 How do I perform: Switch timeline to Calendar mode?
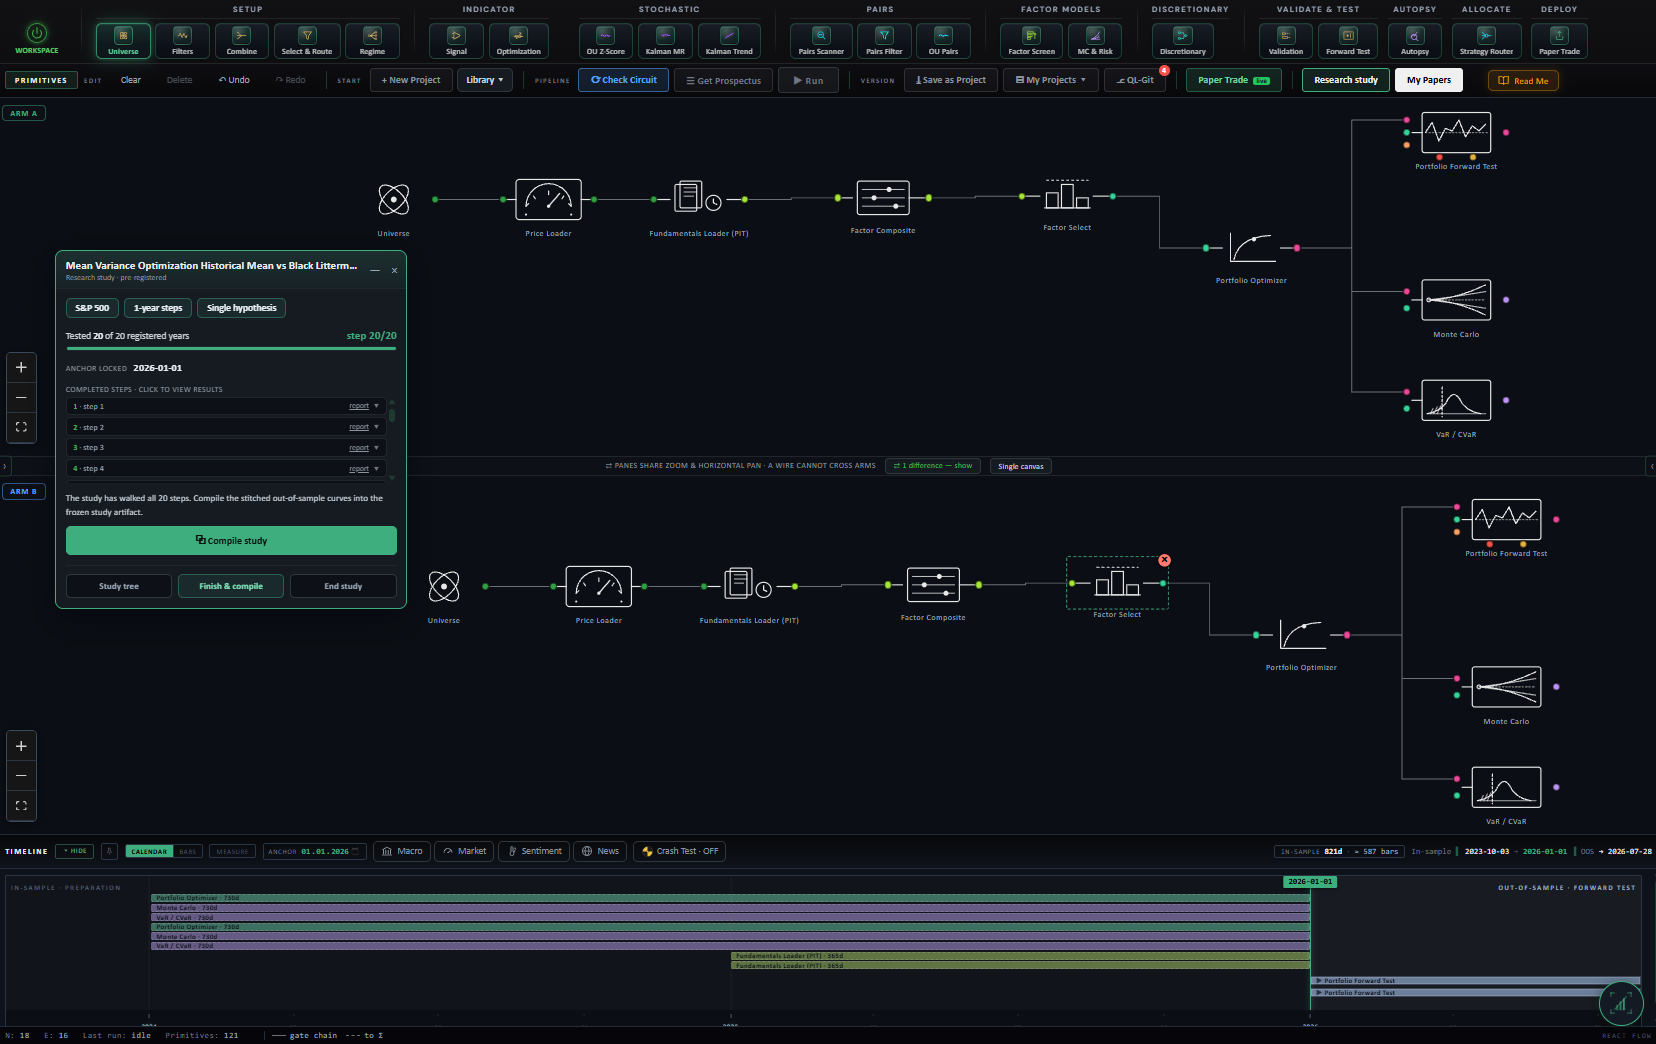[x=149, y=852]
